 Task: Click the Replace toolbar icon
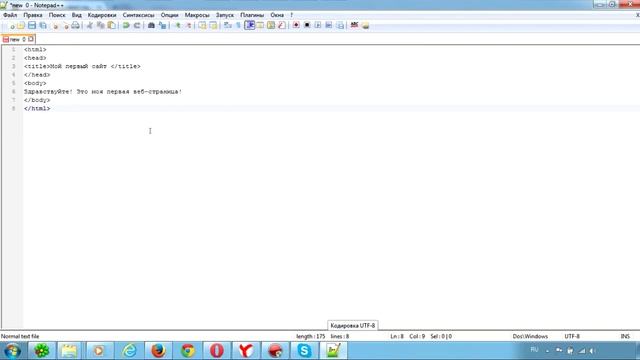pos(162,25)
